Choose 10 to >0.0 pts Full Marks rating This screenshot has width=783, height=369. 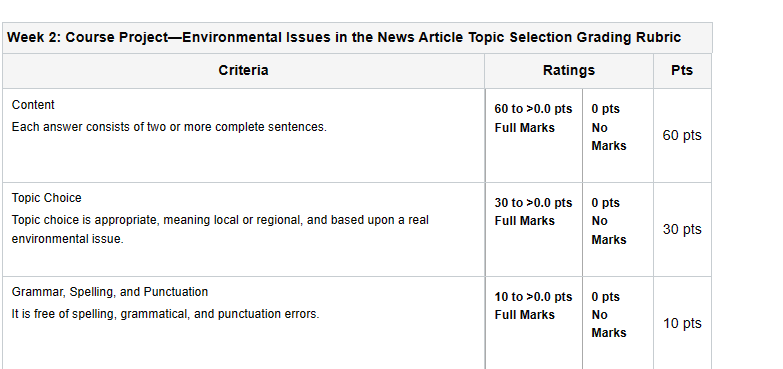pos(533,306)
